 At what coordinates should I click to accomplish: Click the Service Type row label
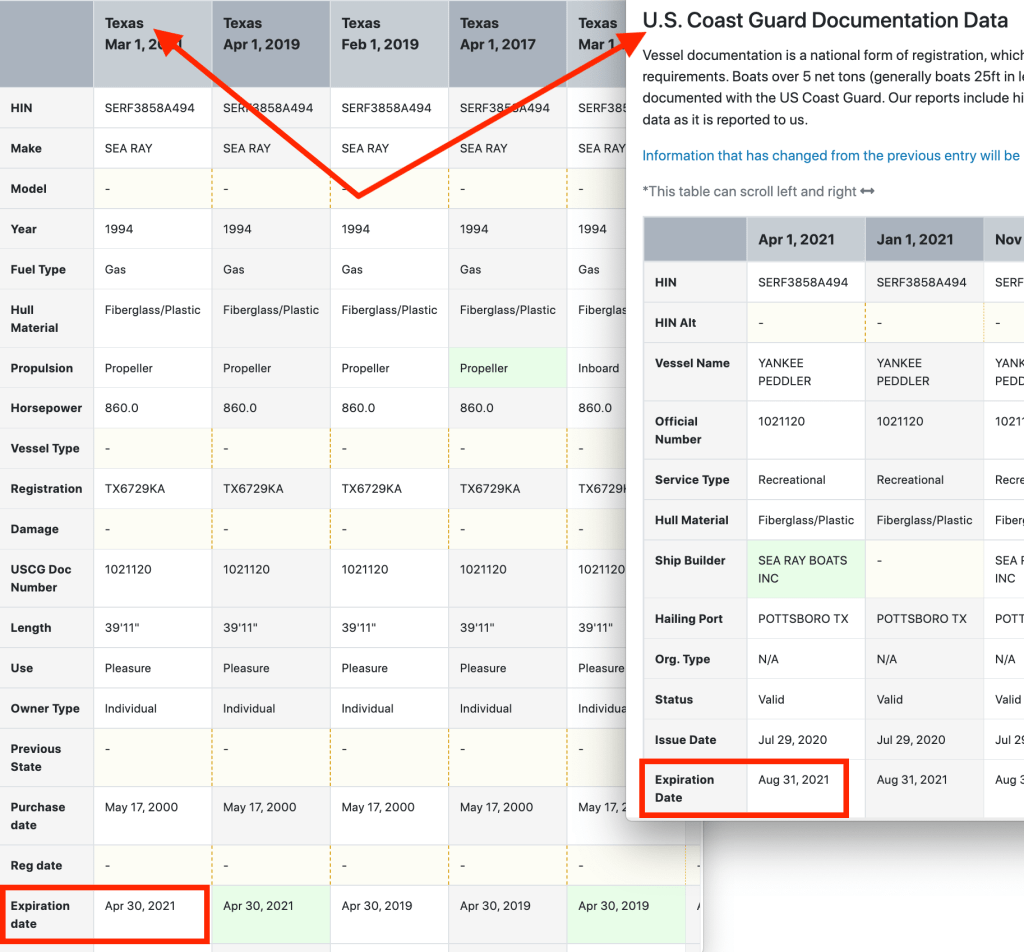[x=692, y=480]
